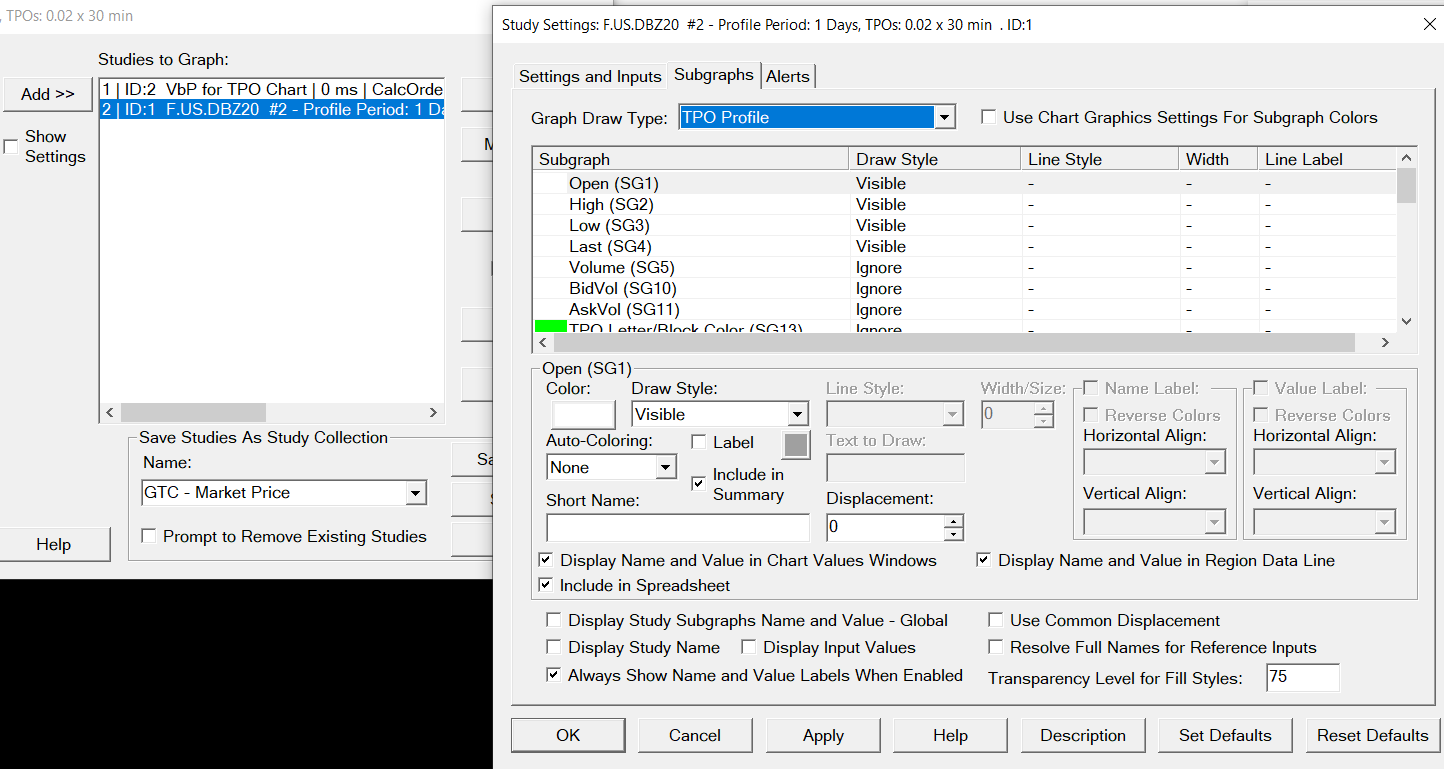Screen dimensions: 1444x769
Task: Click the Displacement value field
Action: click(x=886, y=527)
